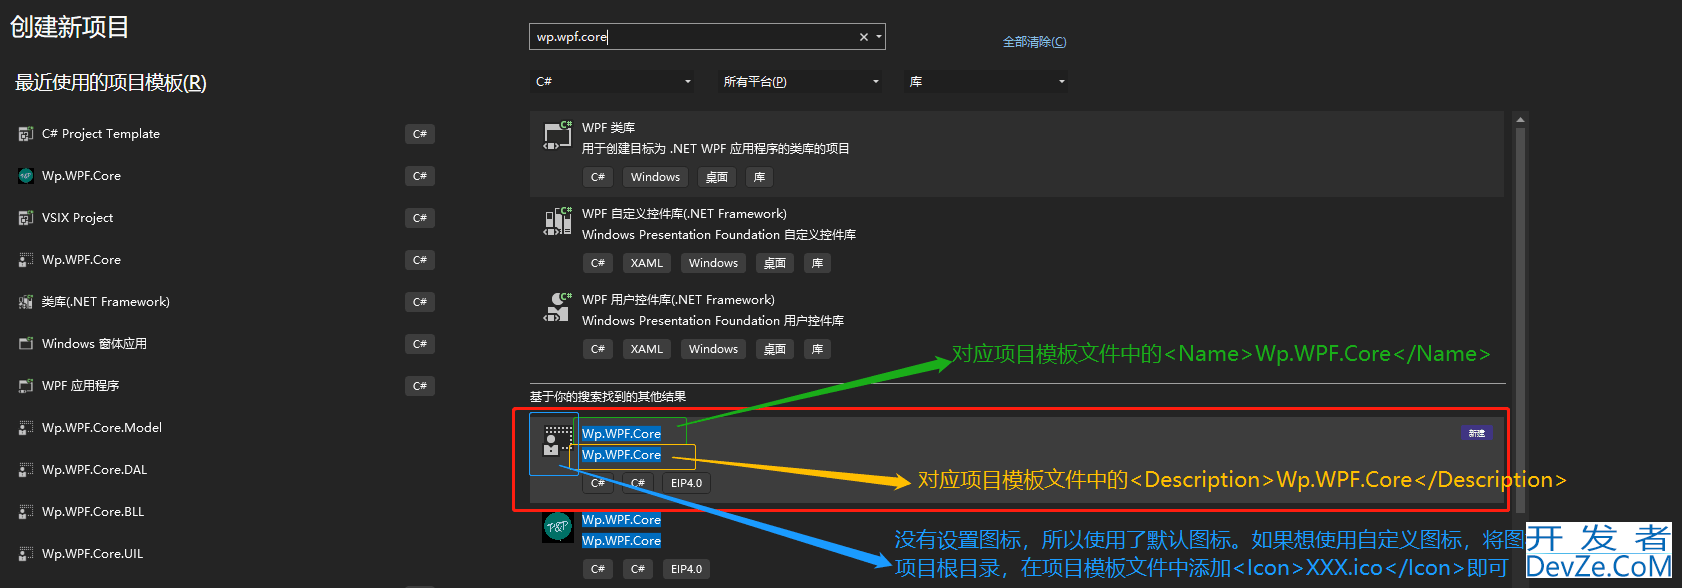The image size is (1682, 588).
Task: Open the 库 project type filter dropdown
Action: click(x=986, y=82)
